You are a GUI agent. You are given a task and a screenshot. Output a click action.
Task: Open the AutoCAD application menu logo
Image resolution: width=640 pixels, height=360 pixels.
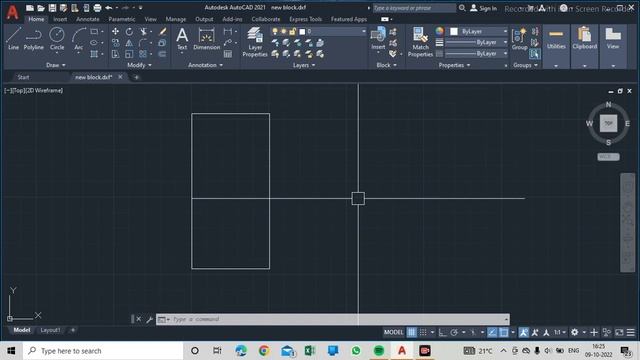click(12, 12)
